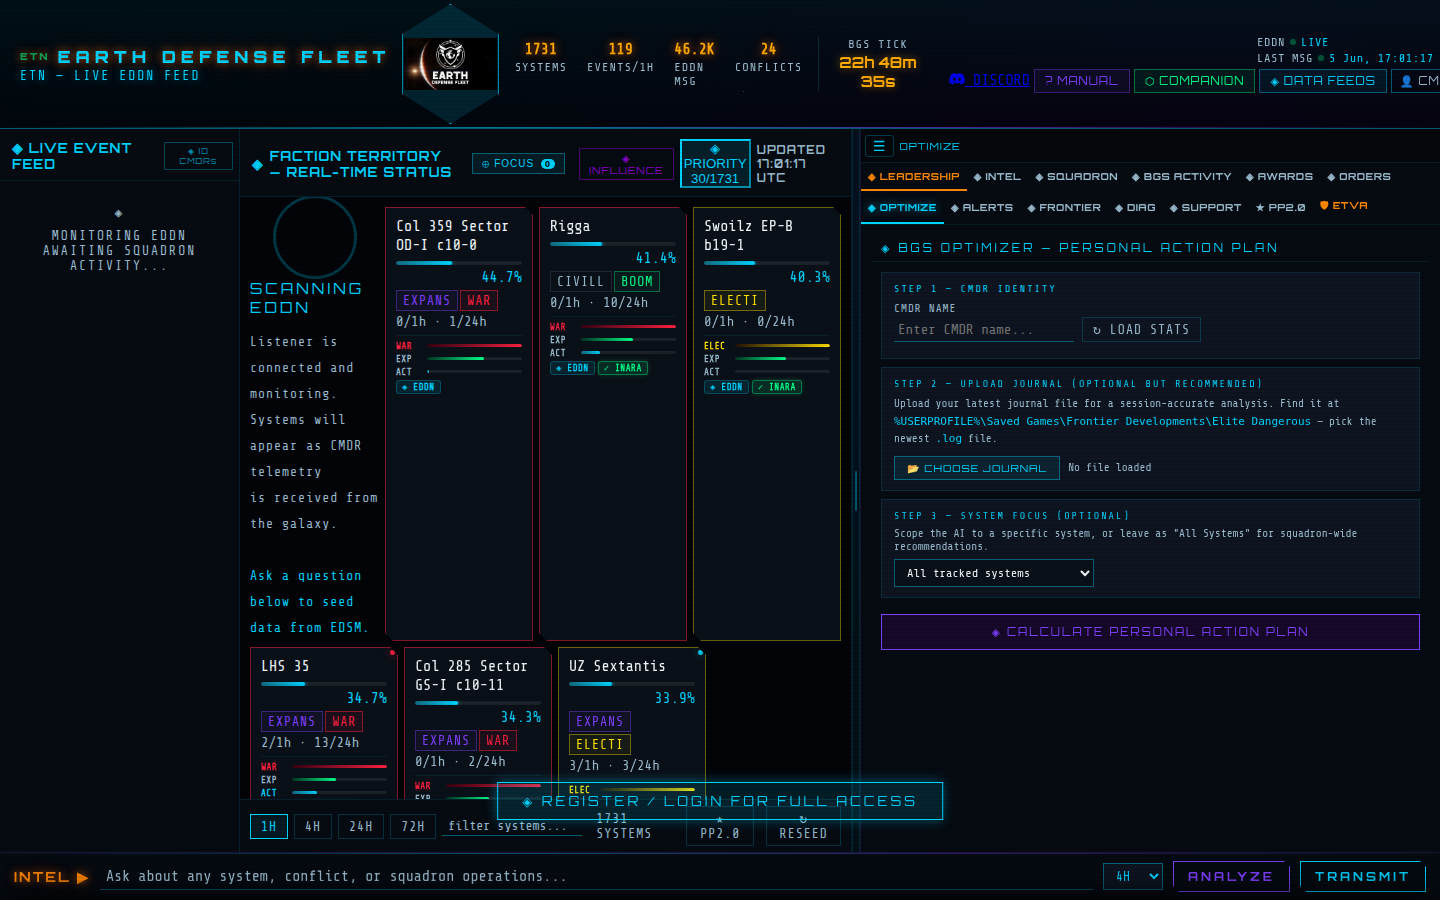The height and width of the screenshot is (900, 1440).
Task: Open the ORDERS tab
Action: (1358, 177)
